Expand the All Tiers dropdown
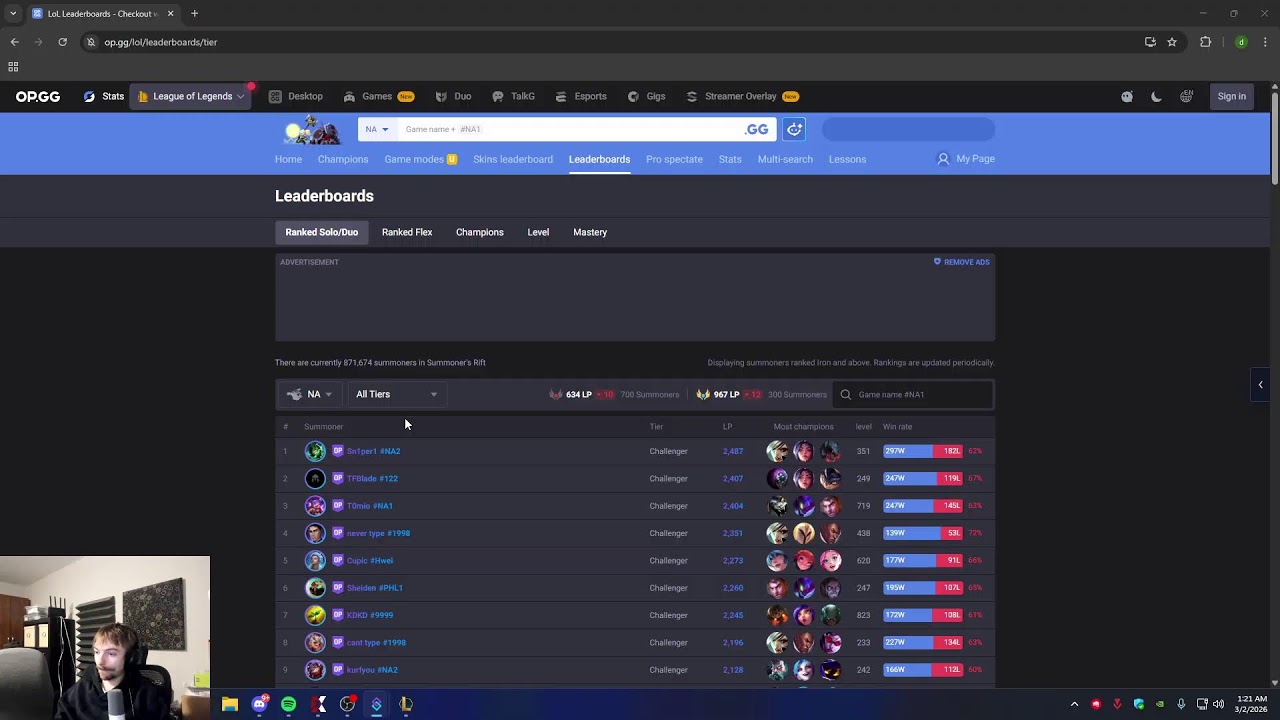This screenshot has width=1280, height=720. click(x=397, y=394)
